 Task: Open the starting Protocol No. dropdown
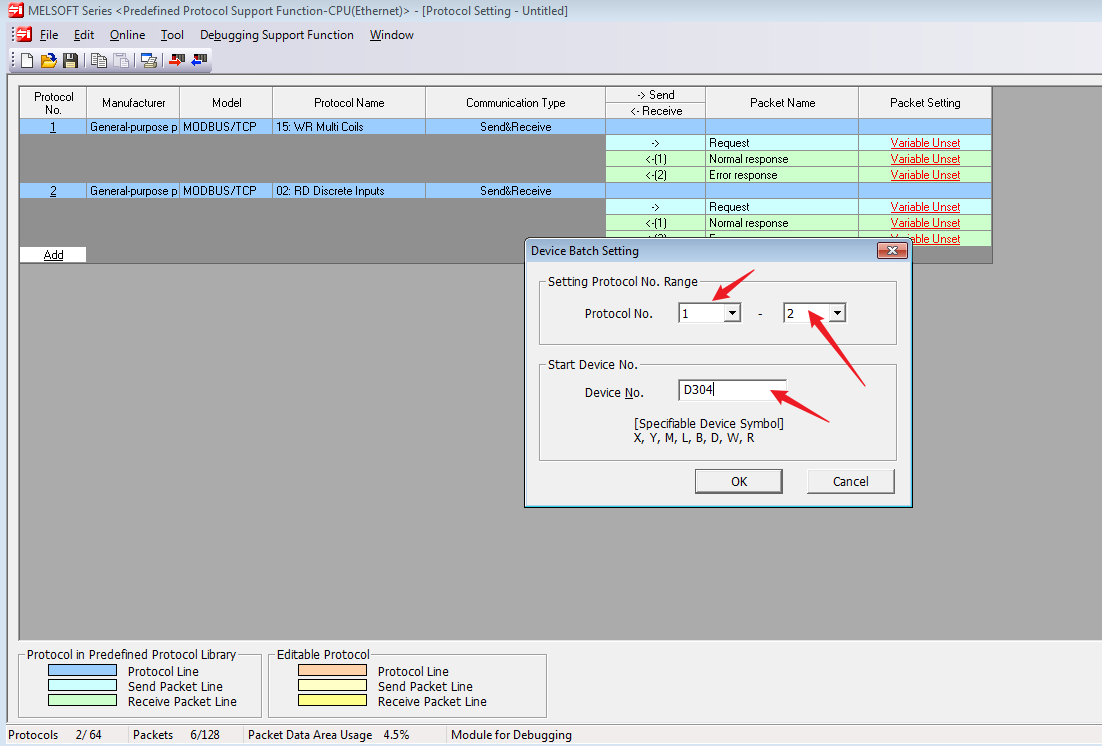(x=732, y=314)
